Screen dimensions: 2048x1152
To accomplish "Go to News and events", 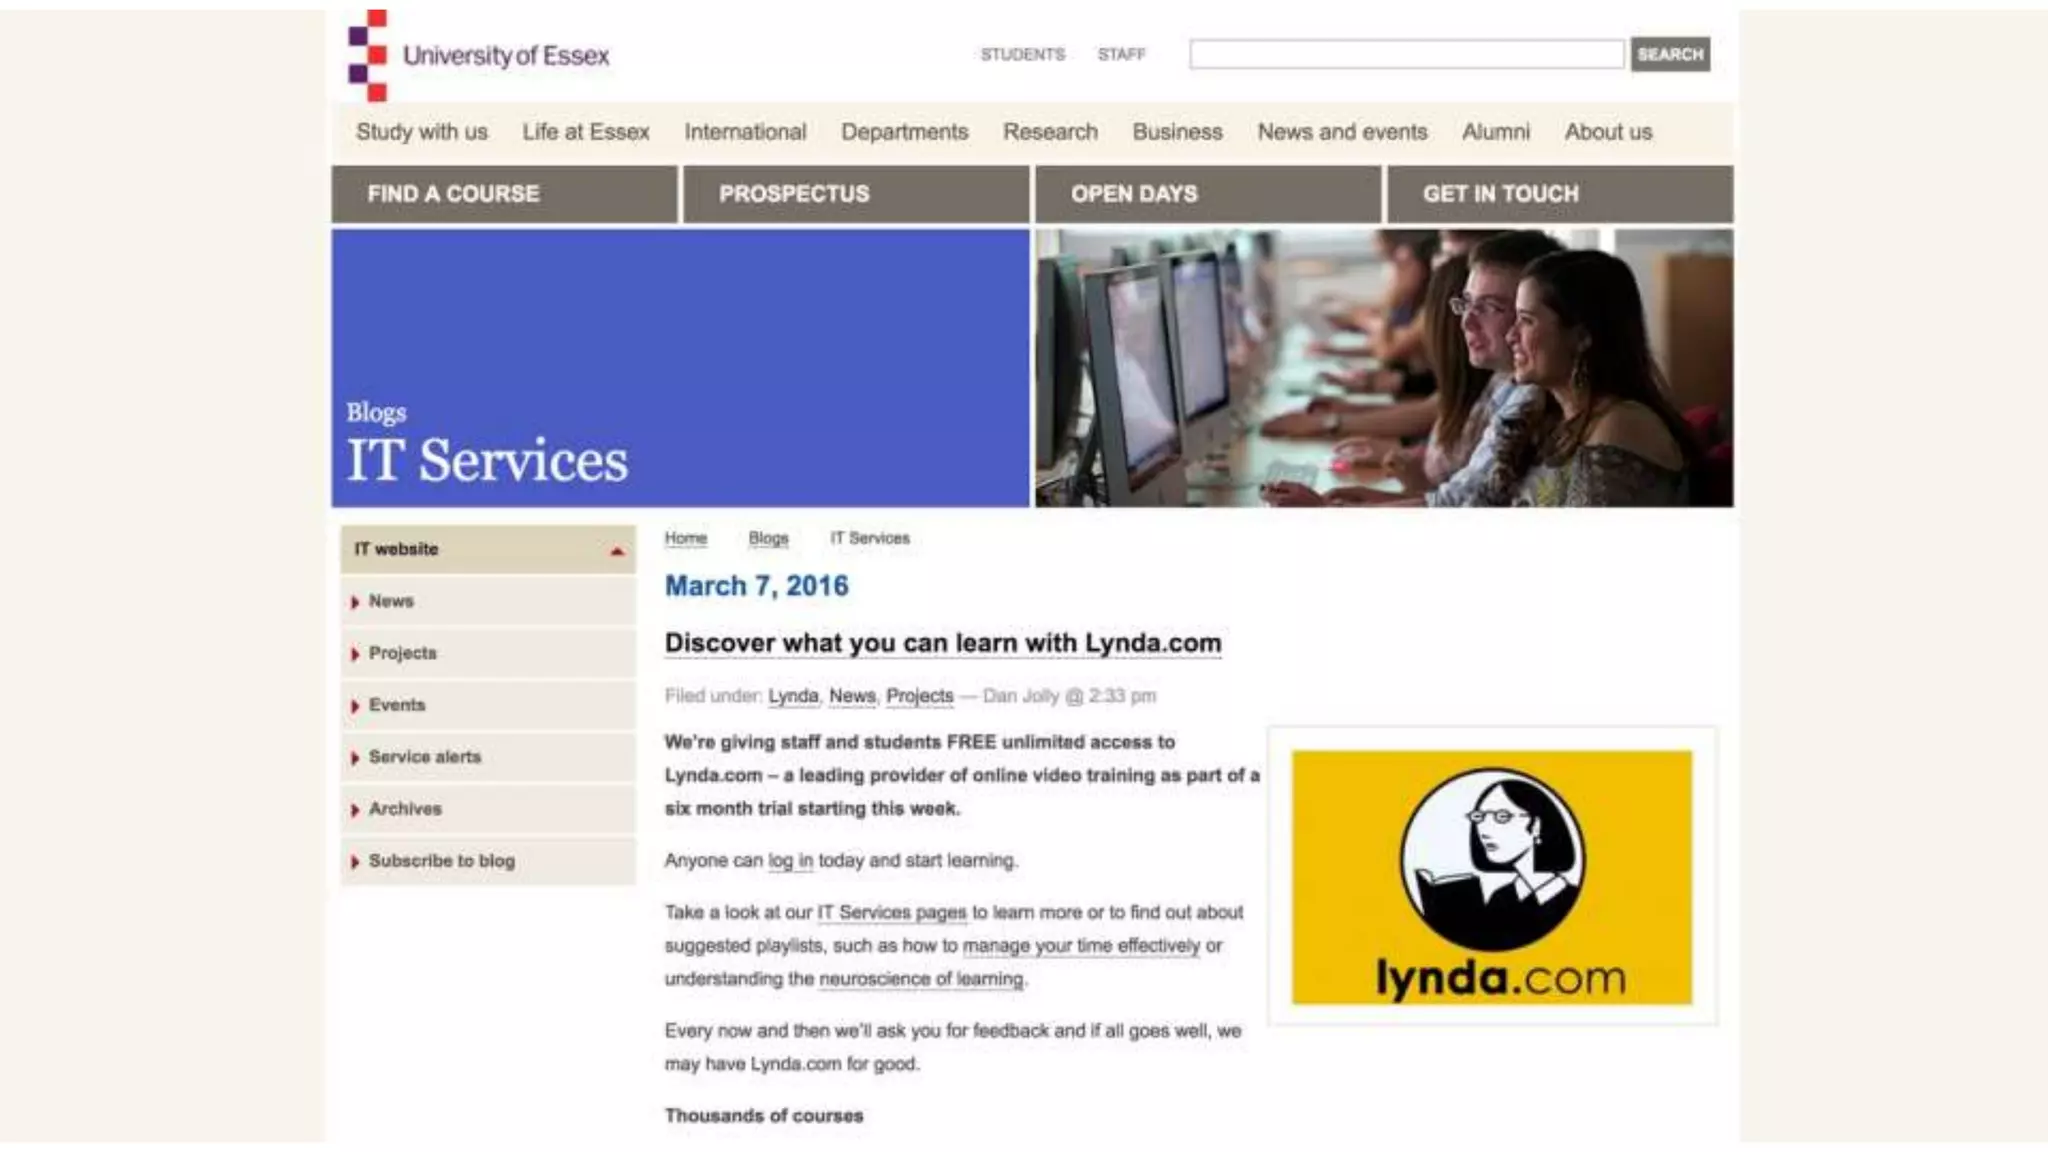I will (x=1342, y=132).
